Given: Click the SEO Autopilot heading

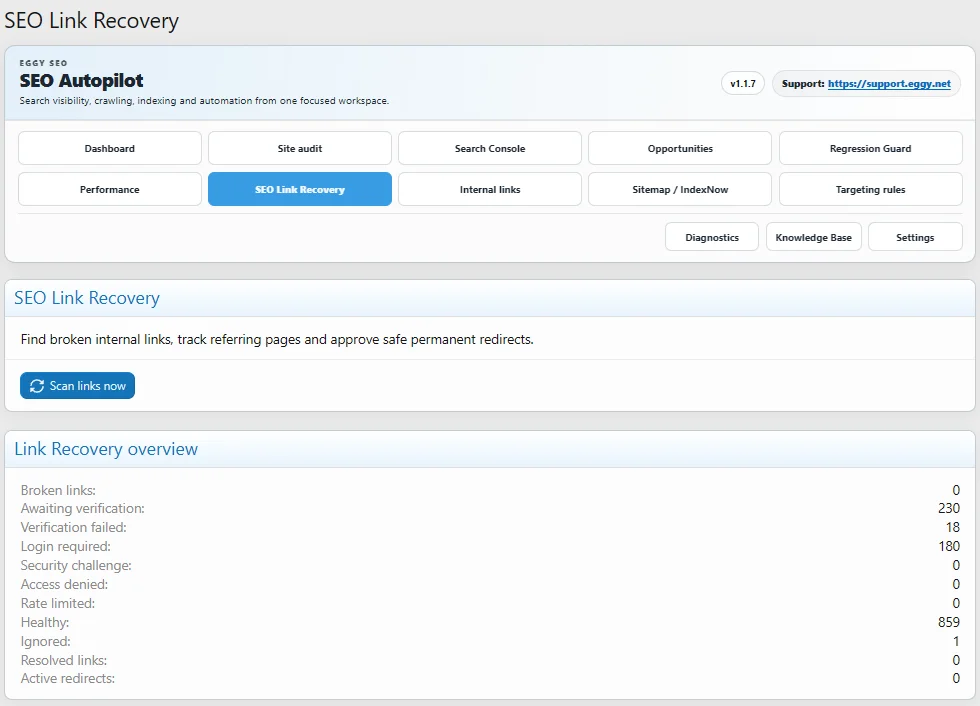Looking at the screenshot, I should (x=81, y=81).
